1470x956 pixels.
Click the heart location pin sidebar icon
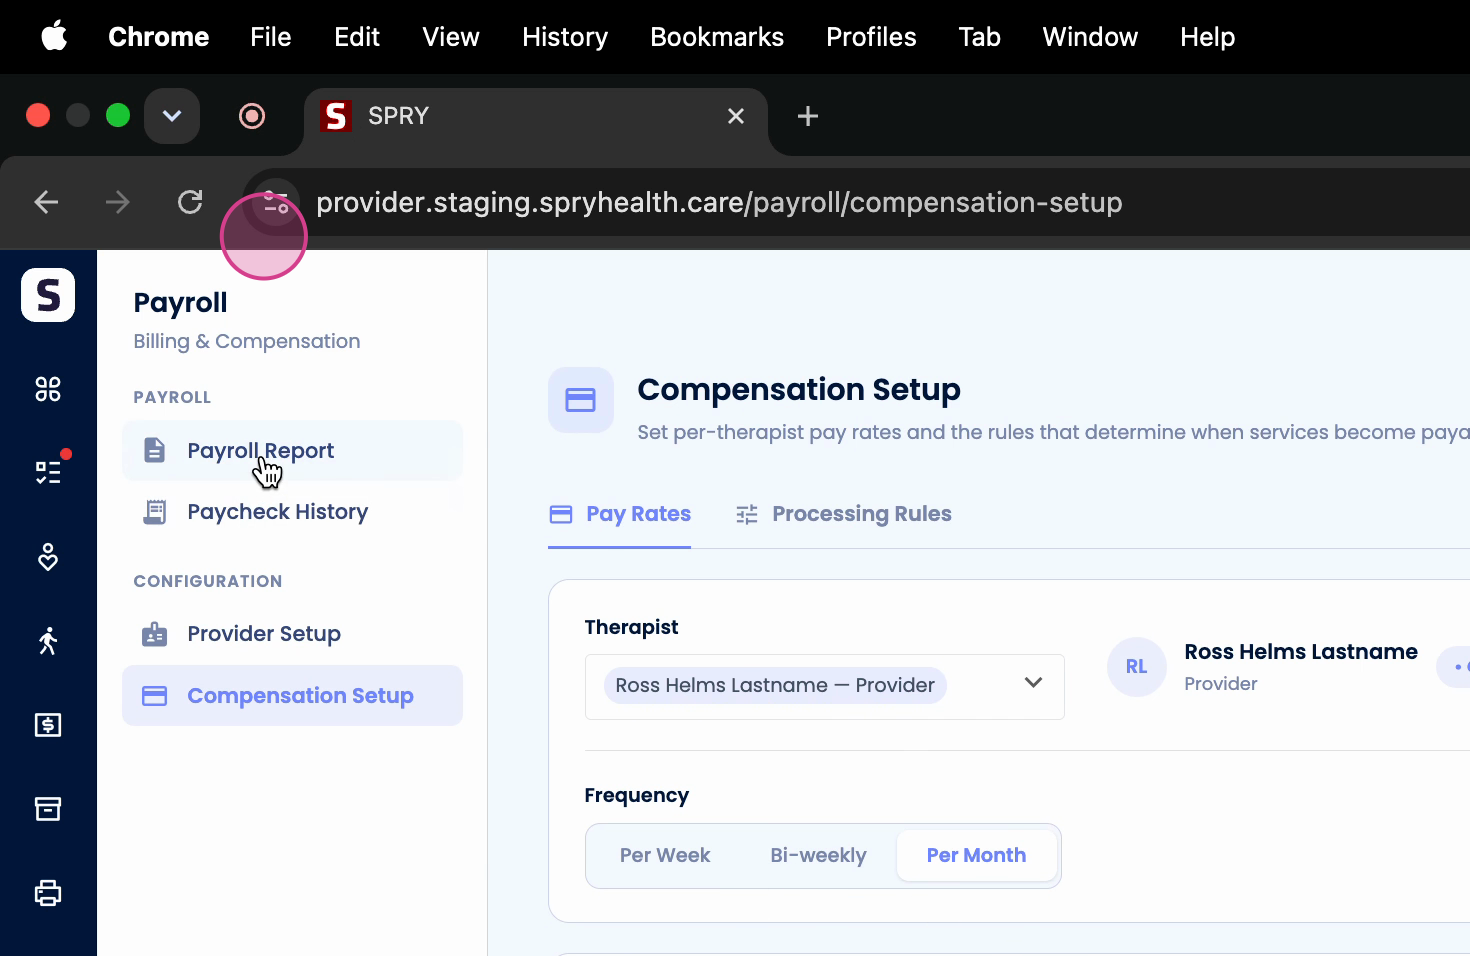(48, 557)
